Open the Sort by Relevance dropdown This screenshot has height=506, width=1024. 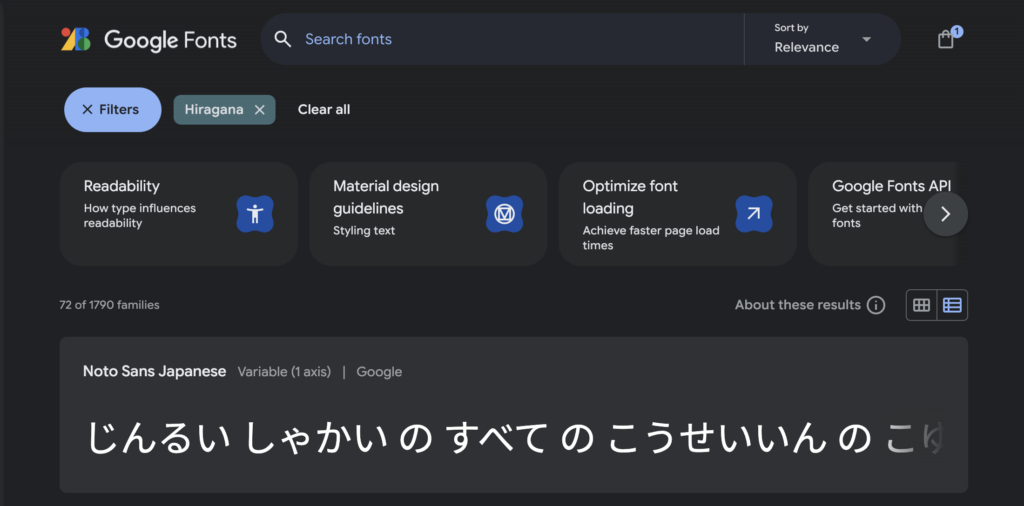coord(822,39)
